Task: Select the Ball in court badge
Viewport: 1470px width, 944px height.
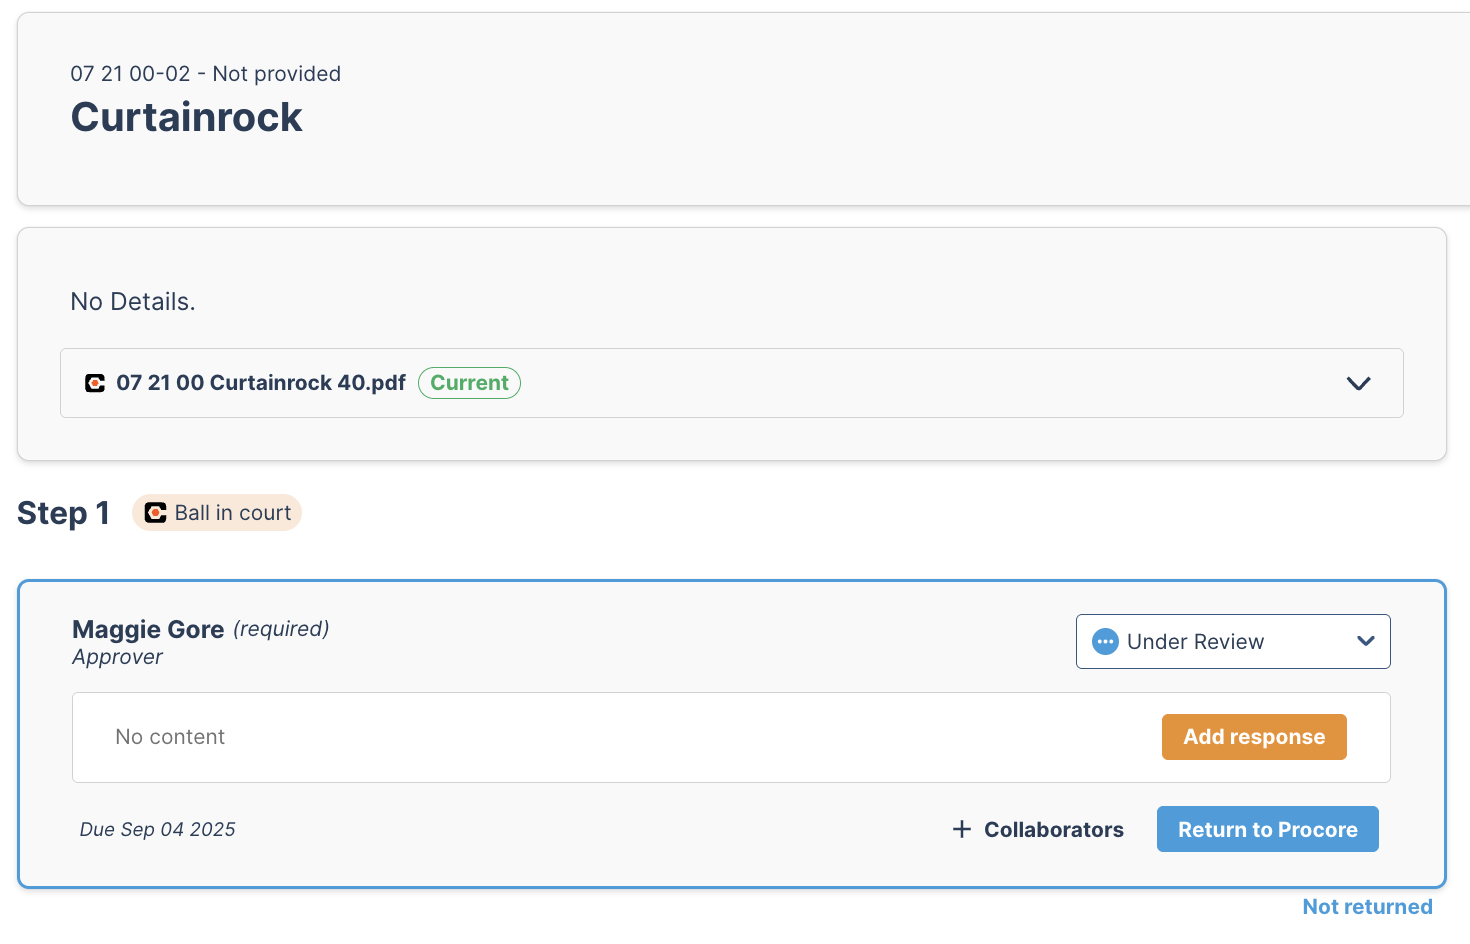Action: click(217, 513)
